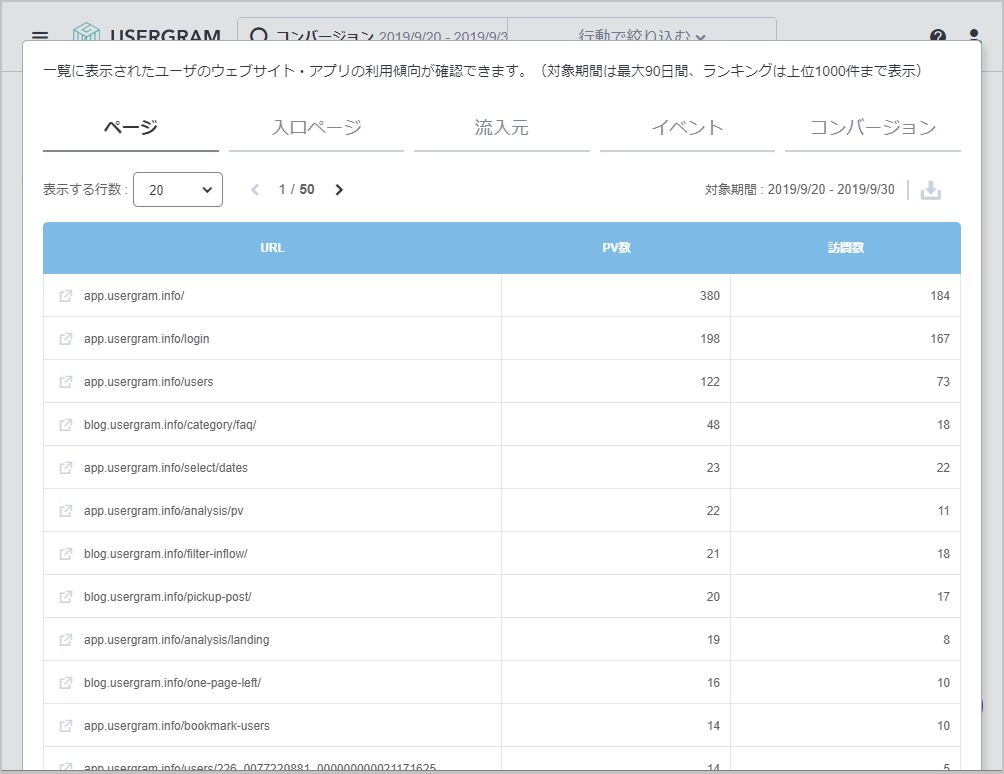This screenshot has width=1004, height=774.
Task: Open the コンバージョン tab
Action: [x=872, y=128]
